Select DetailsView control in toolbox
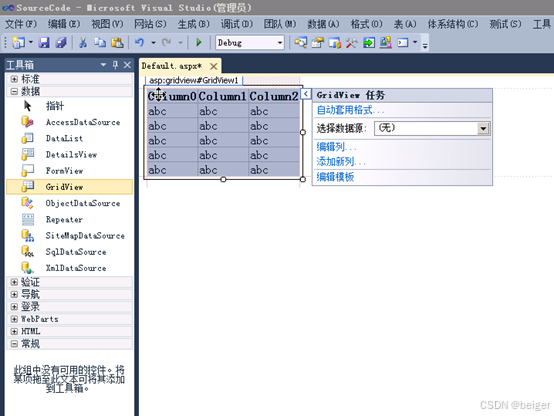The image size is (554, 416). 70,155
